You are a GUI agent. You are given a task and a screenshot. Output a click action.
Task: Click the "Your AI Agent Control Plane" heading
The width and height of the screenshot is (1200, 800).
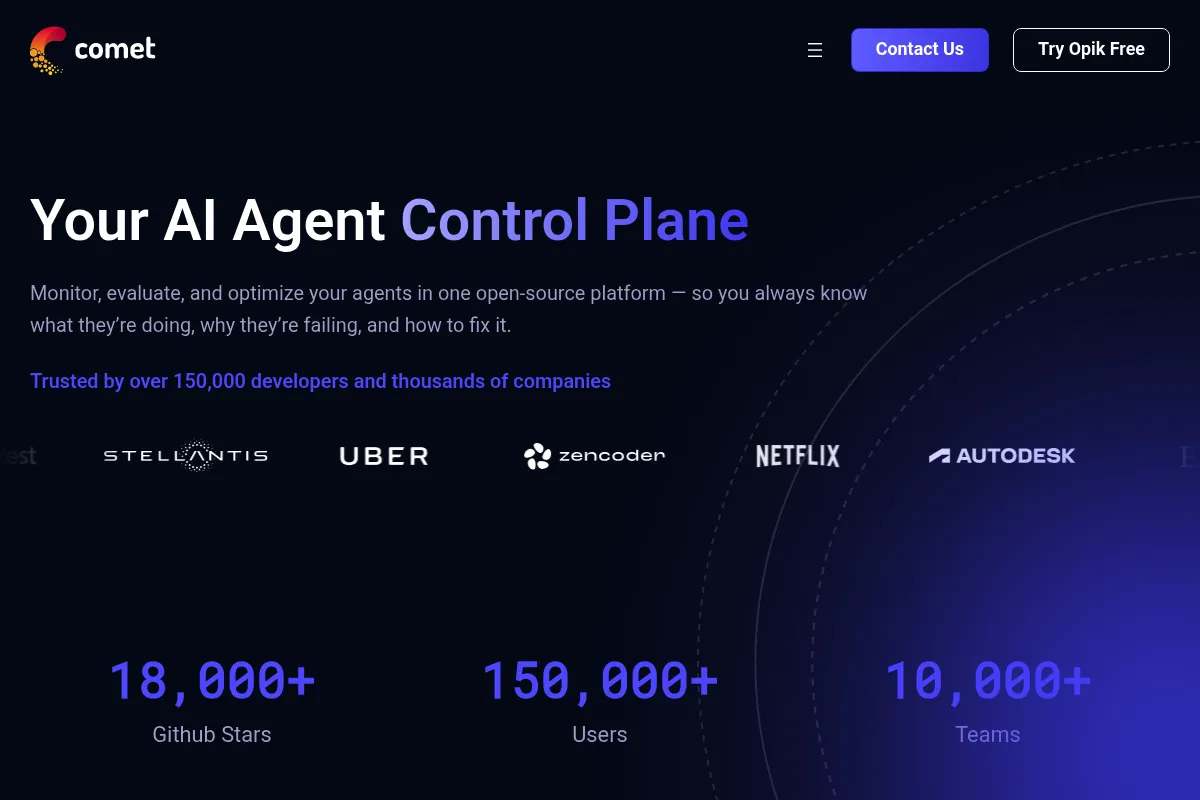coord(389,220)
